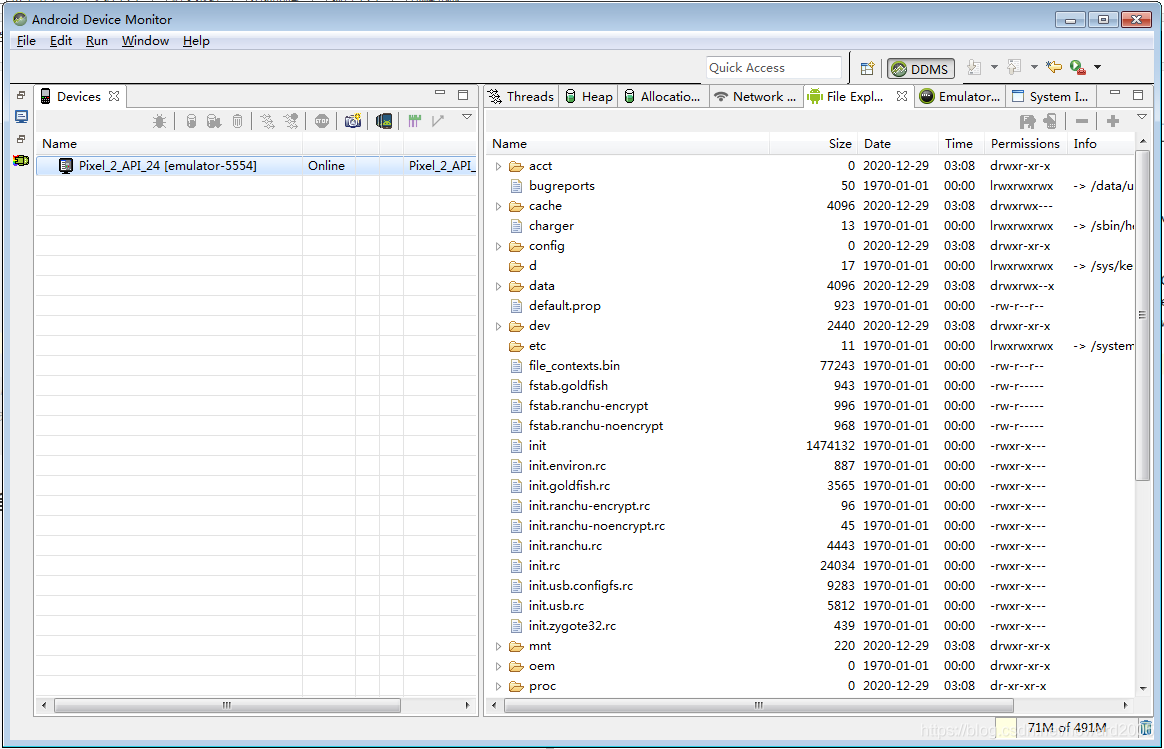Open the Edit menu
The width and height of the screenshot is (1164, 749).
tap(61, 41)
